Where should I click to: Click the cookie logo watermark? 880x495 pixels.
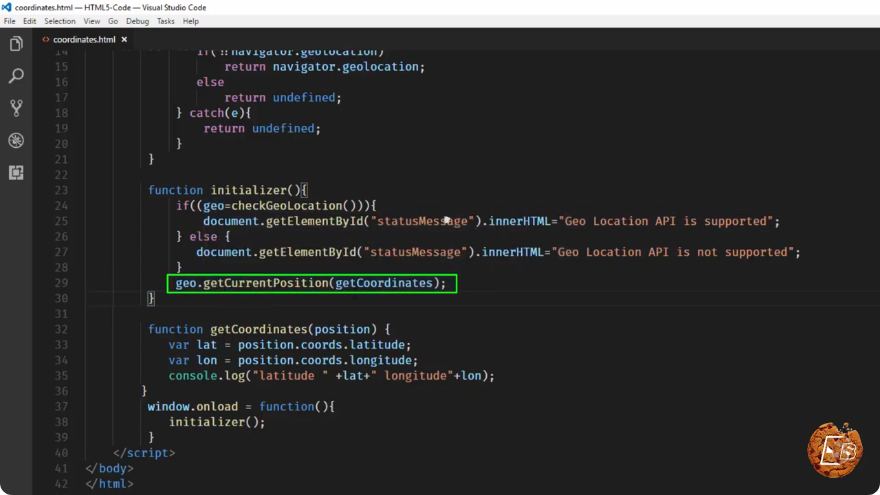[835, 450]
